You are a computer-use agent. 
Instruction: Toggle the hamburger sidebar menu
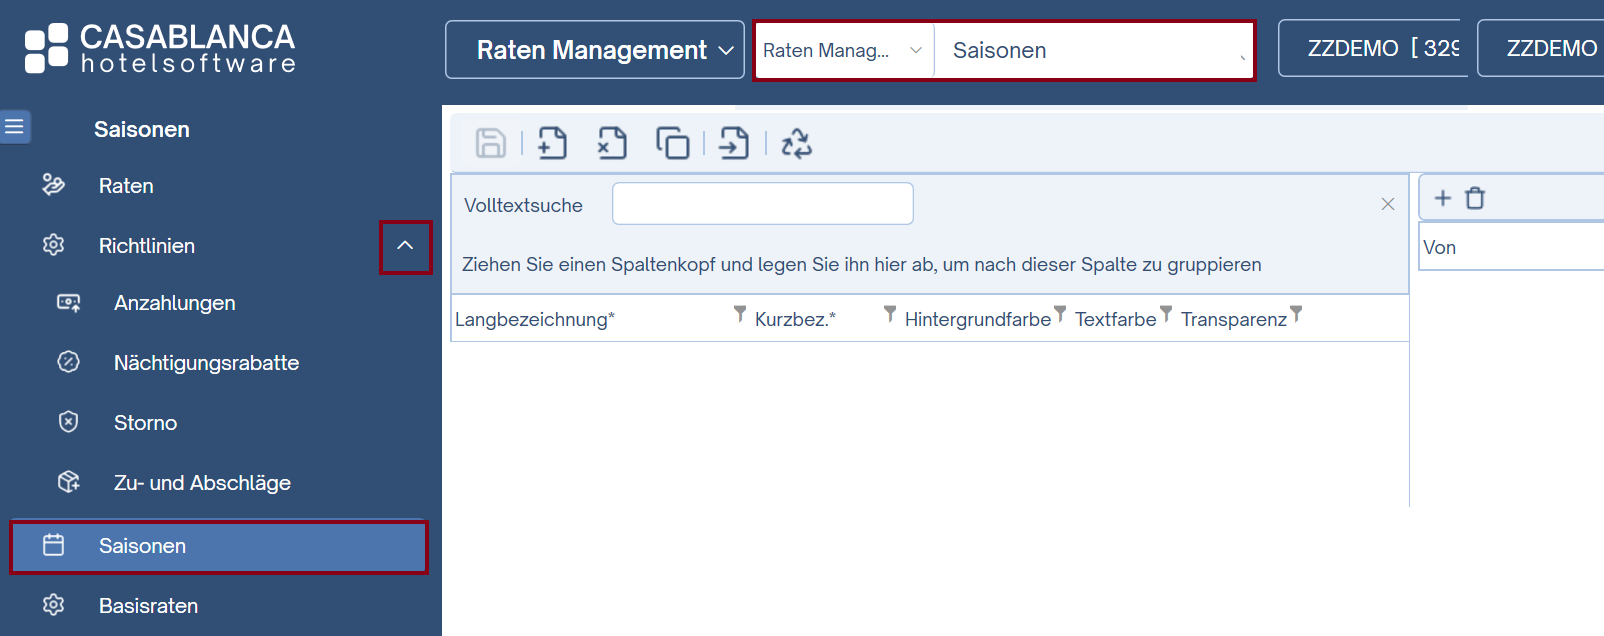15,127
